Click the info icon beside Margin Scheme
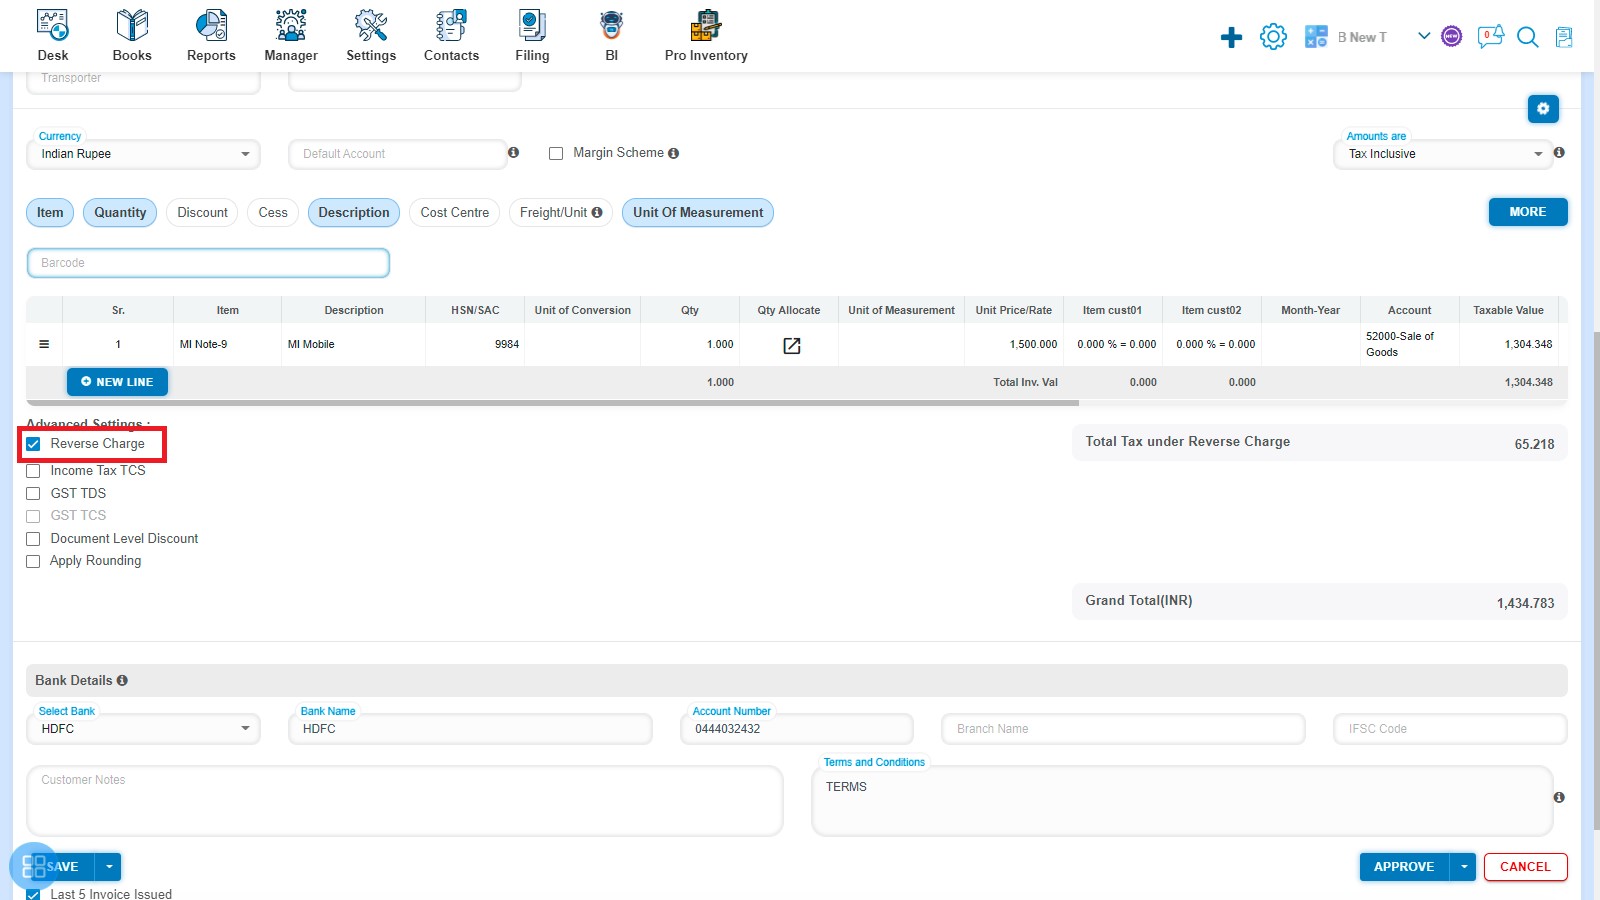The image size is (1600, 900). point(673,153)
